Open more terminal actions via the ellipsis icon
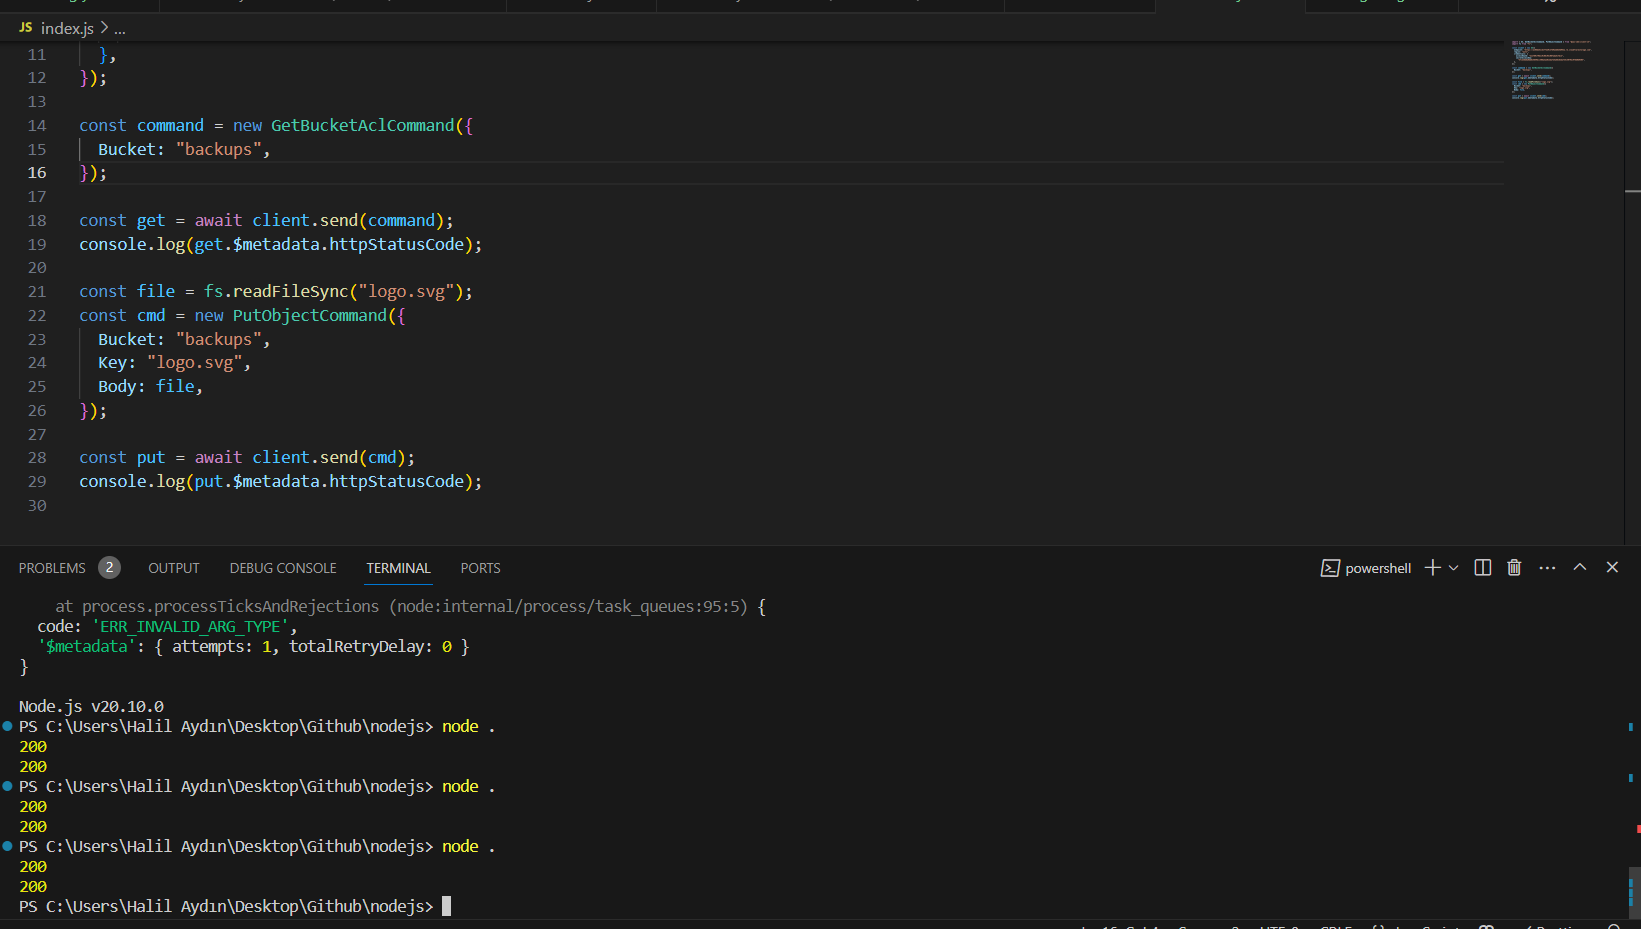Screen dimensions: 1641x929 [x=1547, y=567]
